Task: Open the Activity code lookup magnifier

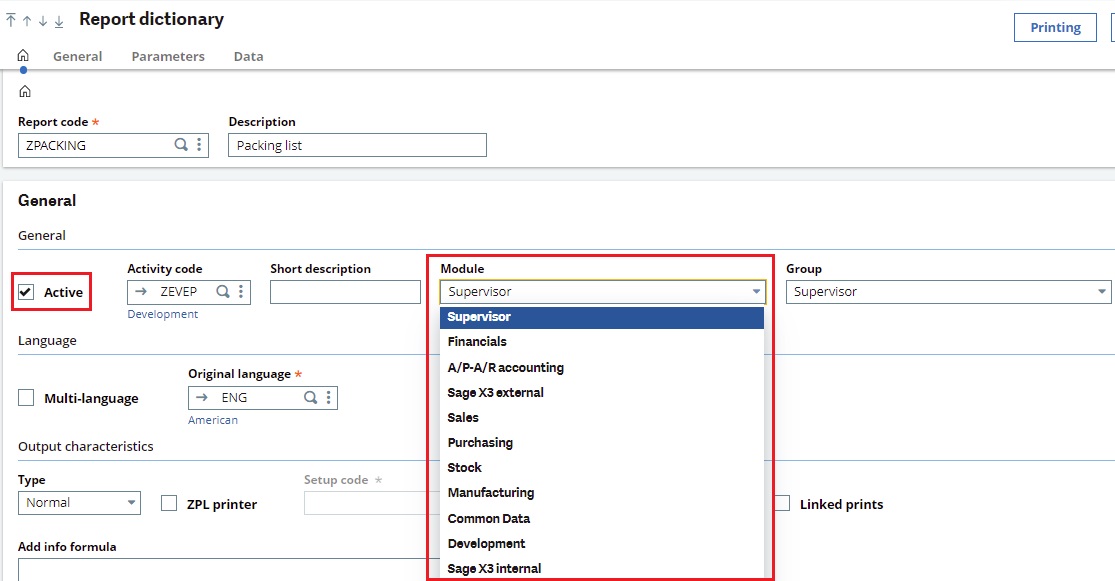Action: [x=221, y=291]
